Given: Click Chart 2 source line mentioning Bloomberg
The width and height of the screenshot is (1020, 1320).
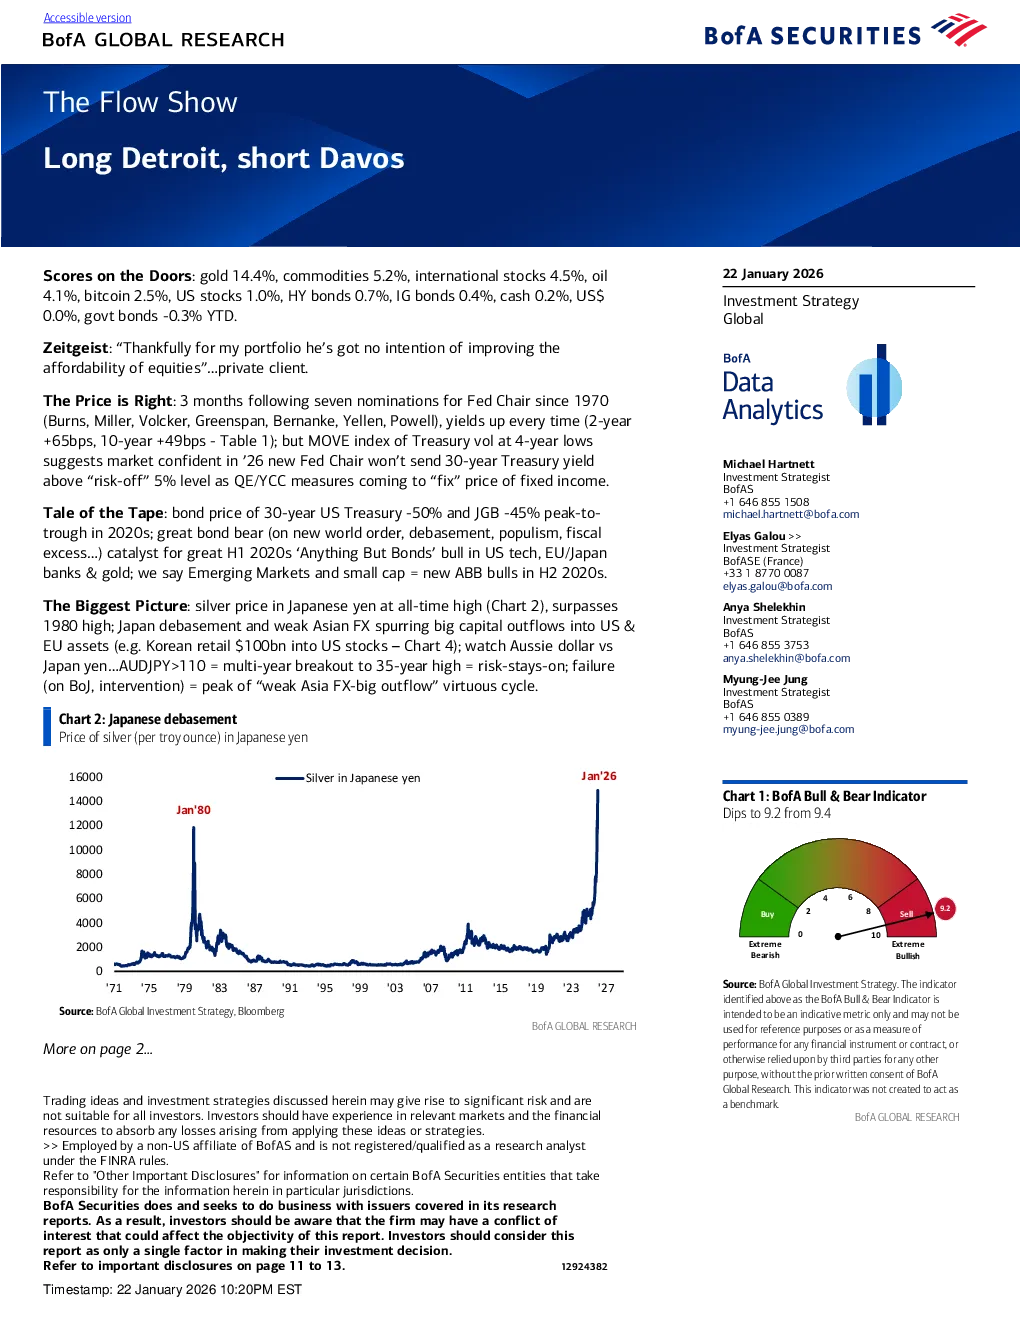Looking at the screenshot, I should point(172,1011).
